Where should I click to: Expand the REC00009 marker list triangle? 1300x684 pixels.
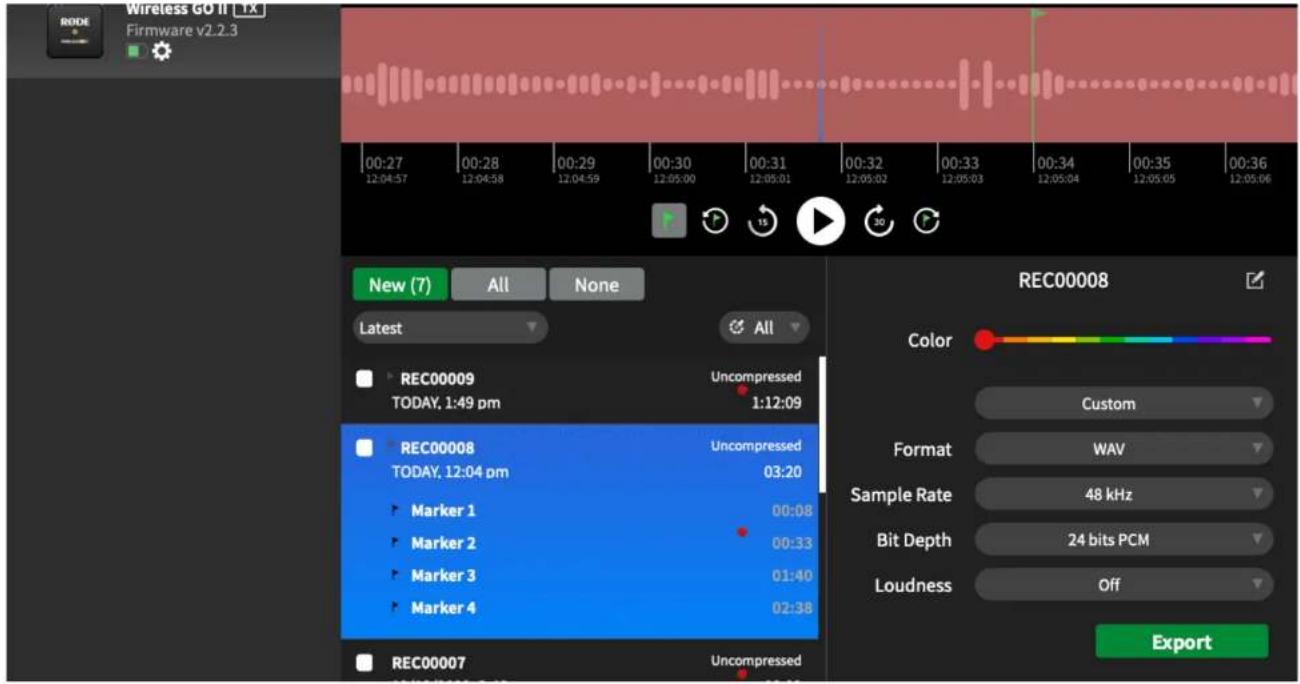[389, 377]
